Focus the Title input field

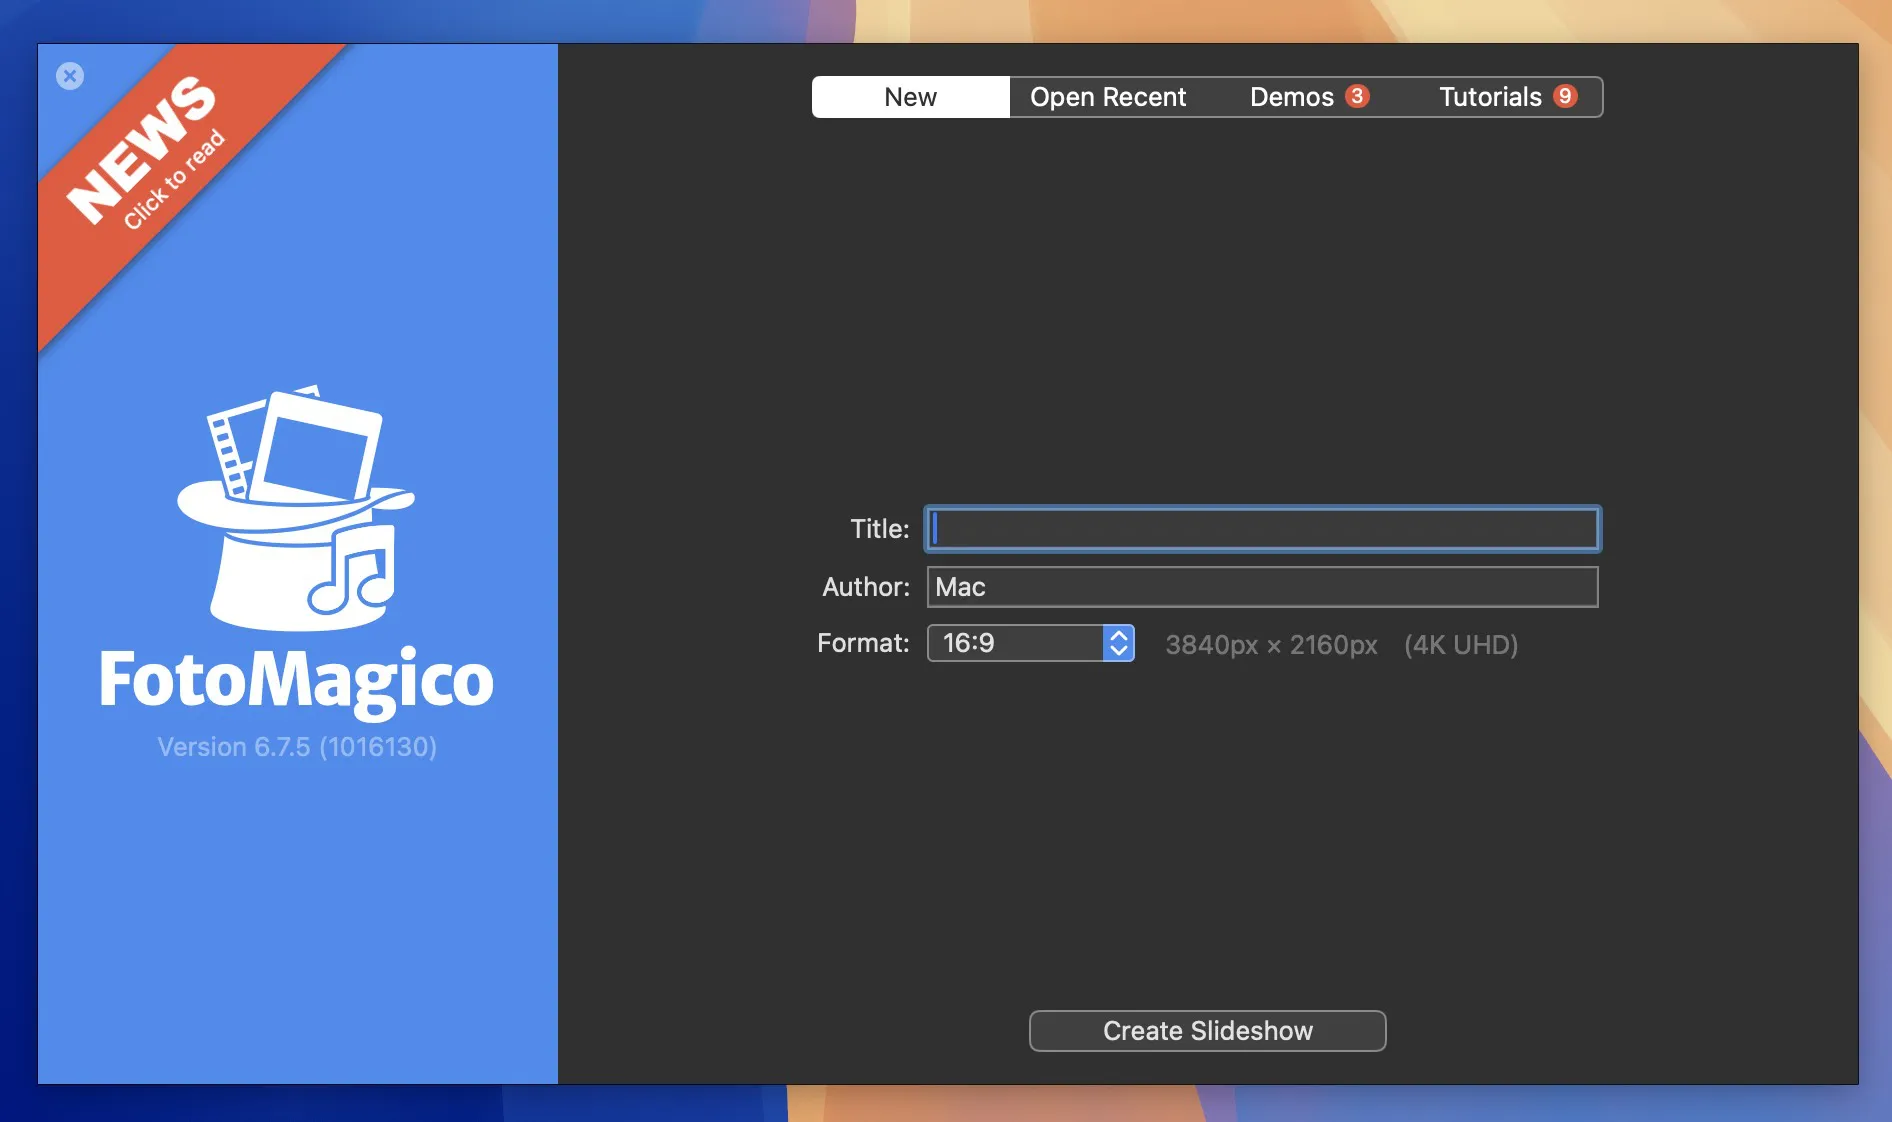pos(1262,529)
